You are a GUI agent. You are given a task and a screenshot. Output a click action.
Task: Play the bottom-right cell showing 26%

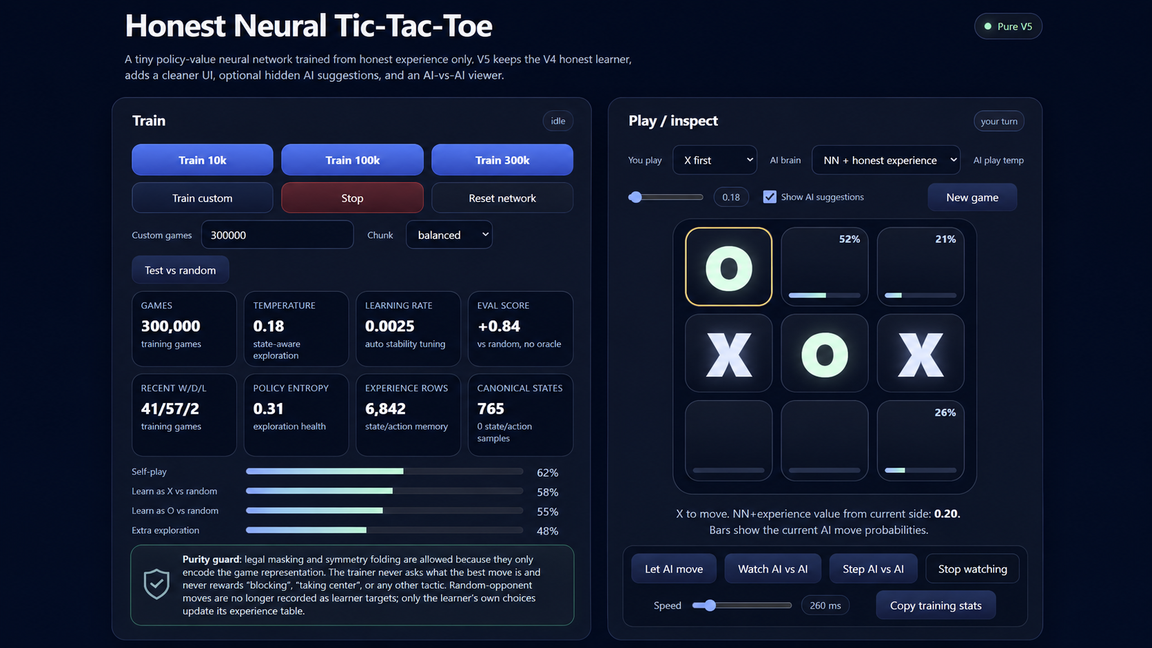click(x=921, y=440)
